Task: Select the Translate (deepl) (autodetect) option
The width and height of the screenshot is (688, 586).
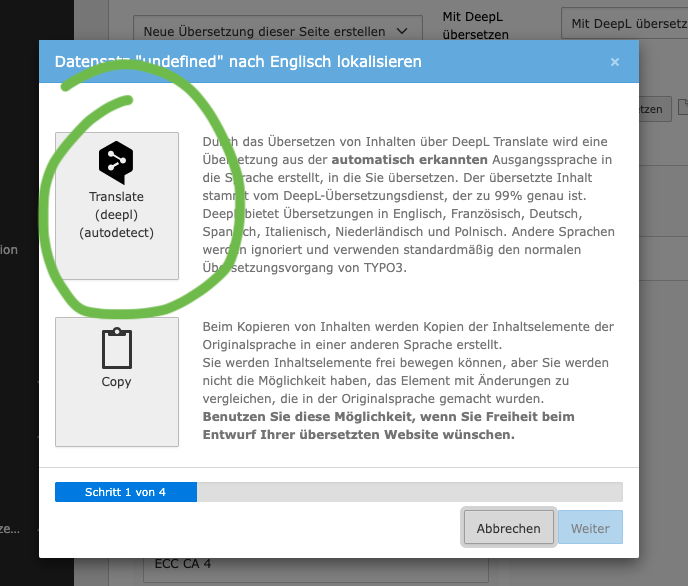Action: 117,206
